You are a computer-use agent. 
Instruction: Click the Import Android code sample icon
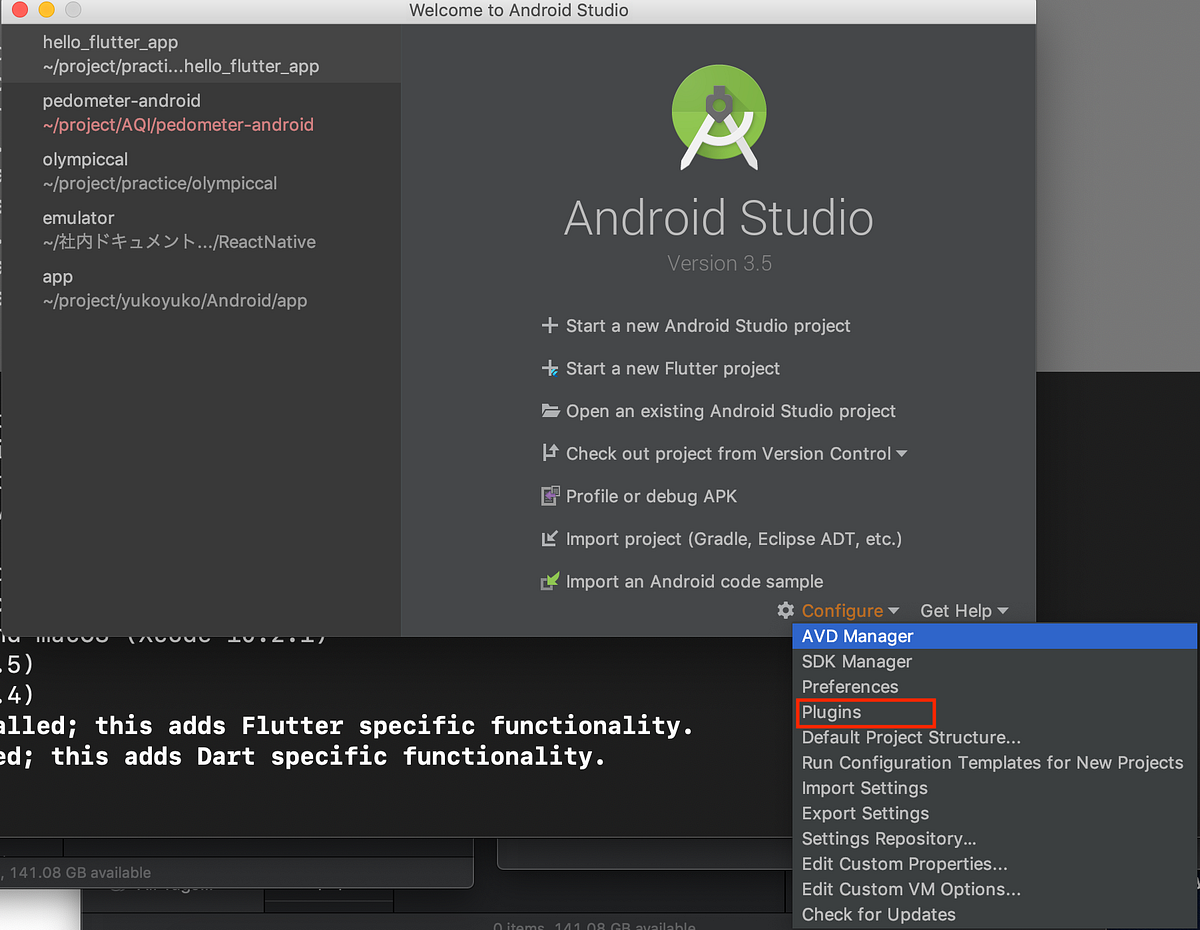coord(550,581)
